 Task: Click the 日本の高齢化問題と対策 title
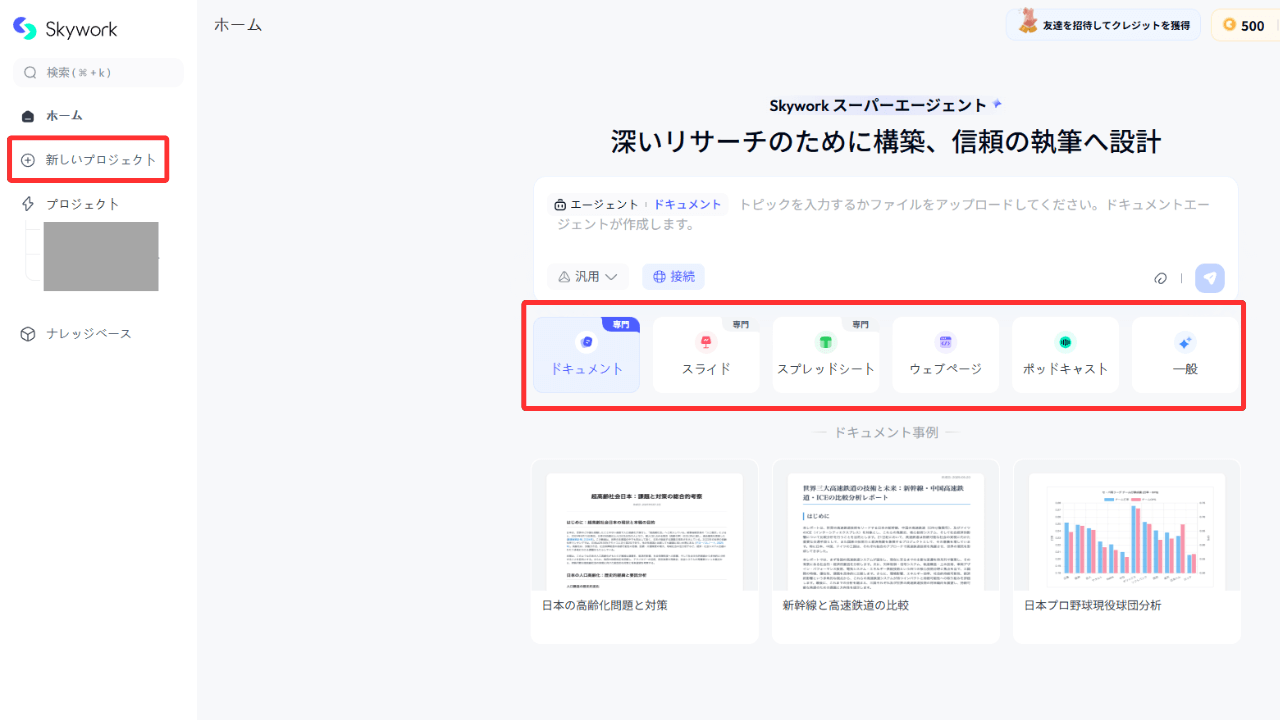pos(605,605)
